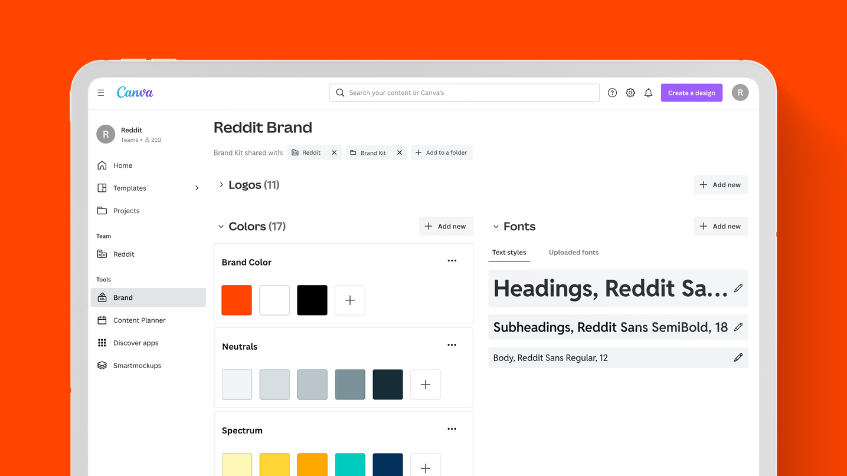This screenshot has width=847, height=476.
Task: Click the magnifier search icon
Action: pyautogui.click(x=340, y=93)
